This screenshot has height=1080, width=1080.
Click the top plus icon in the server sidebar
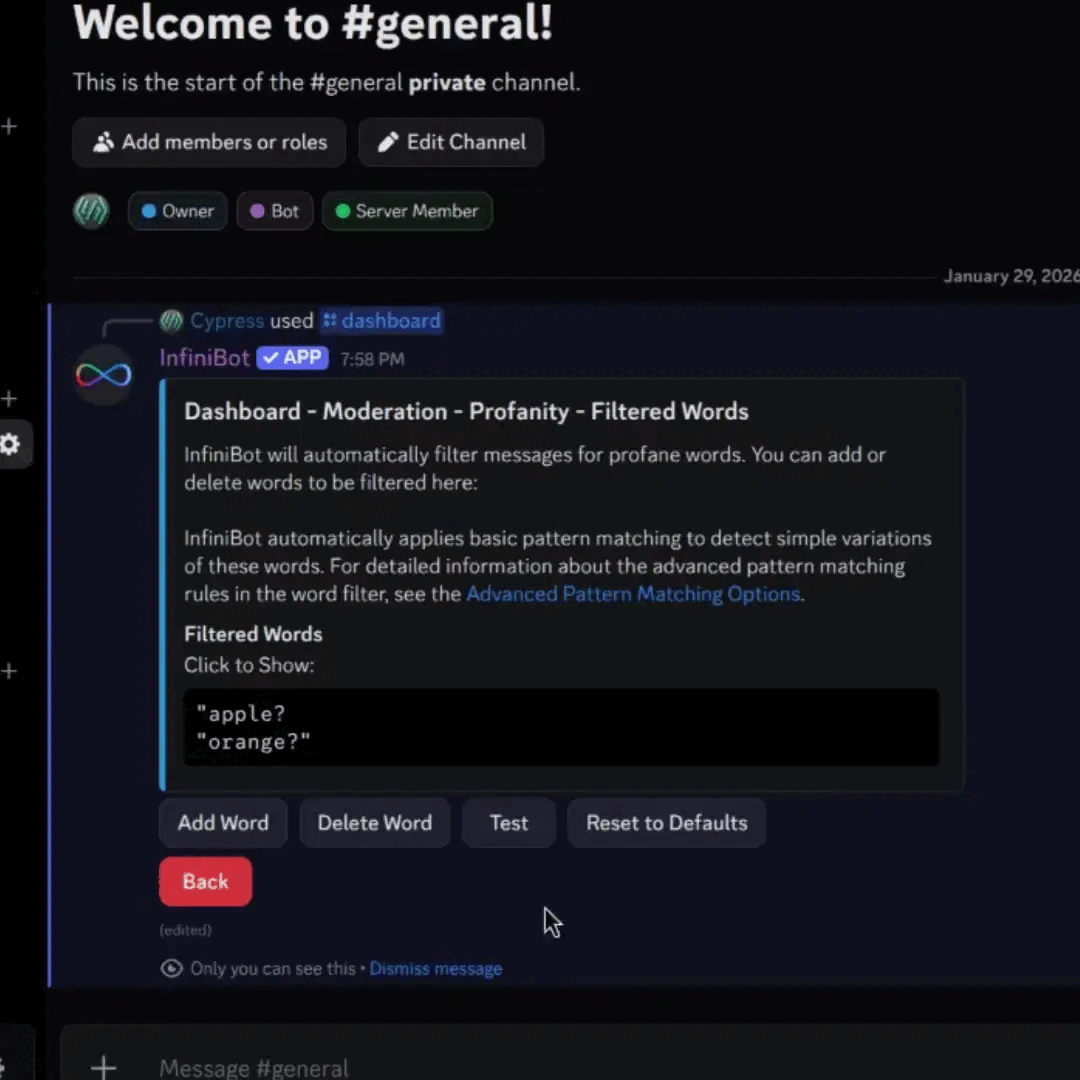(x=10, y=126)
